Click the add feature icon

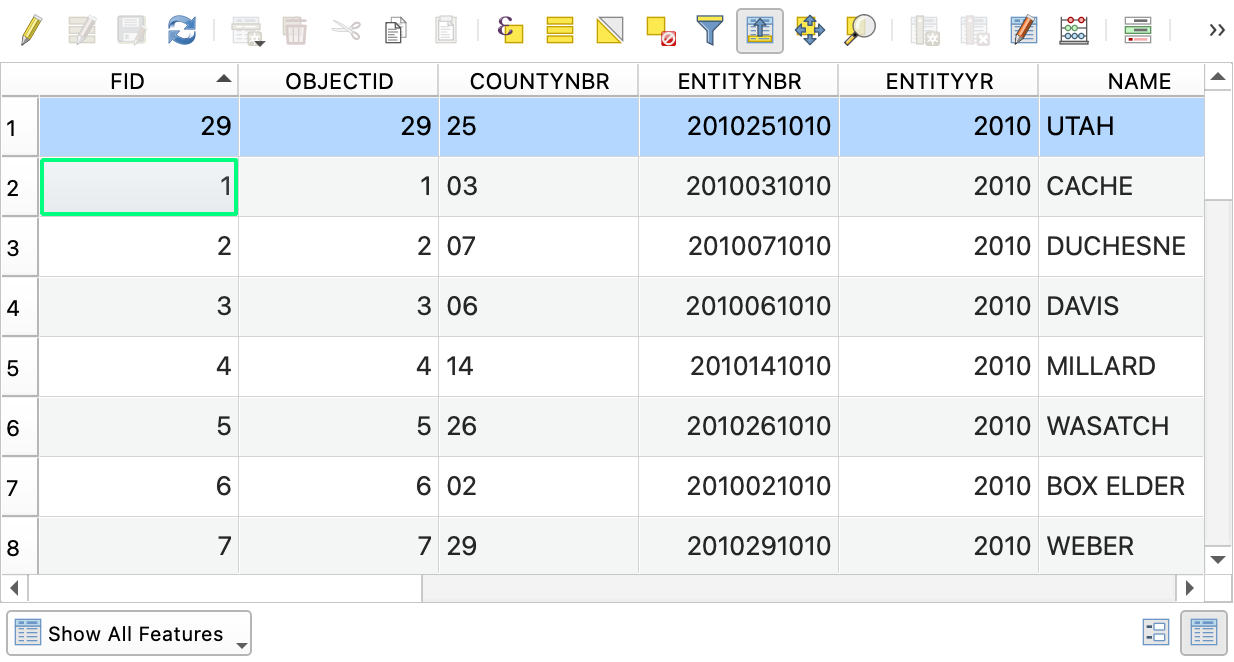pos(247,30)
